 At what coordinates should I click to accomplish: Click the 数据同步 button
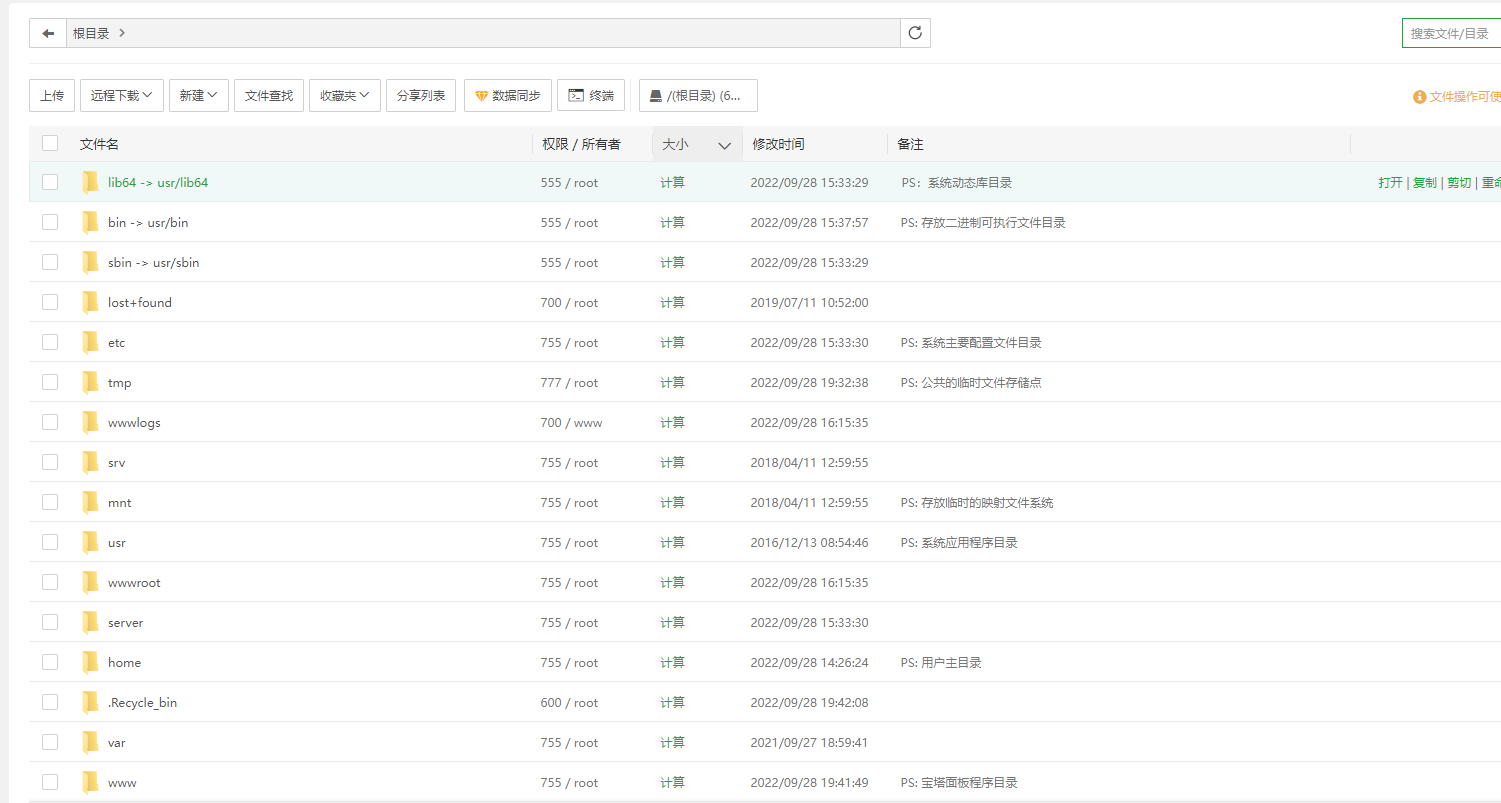coord(508,95)
